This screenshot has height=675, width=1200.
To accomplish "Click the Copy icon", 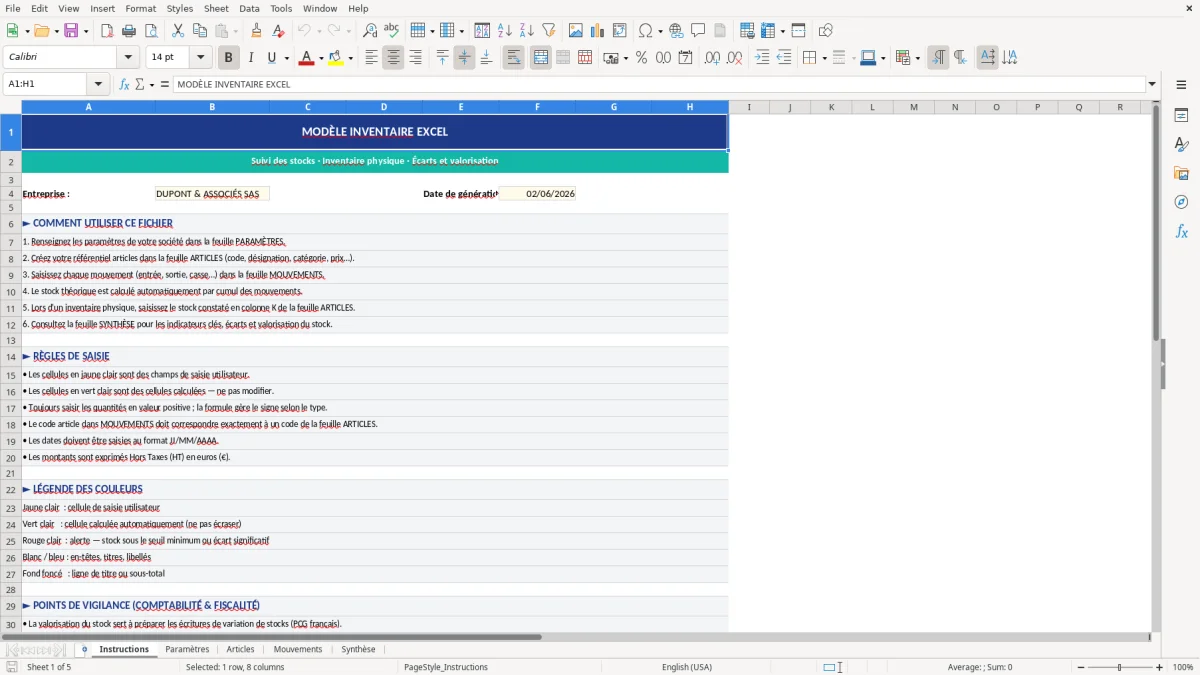I will [200, 31].
